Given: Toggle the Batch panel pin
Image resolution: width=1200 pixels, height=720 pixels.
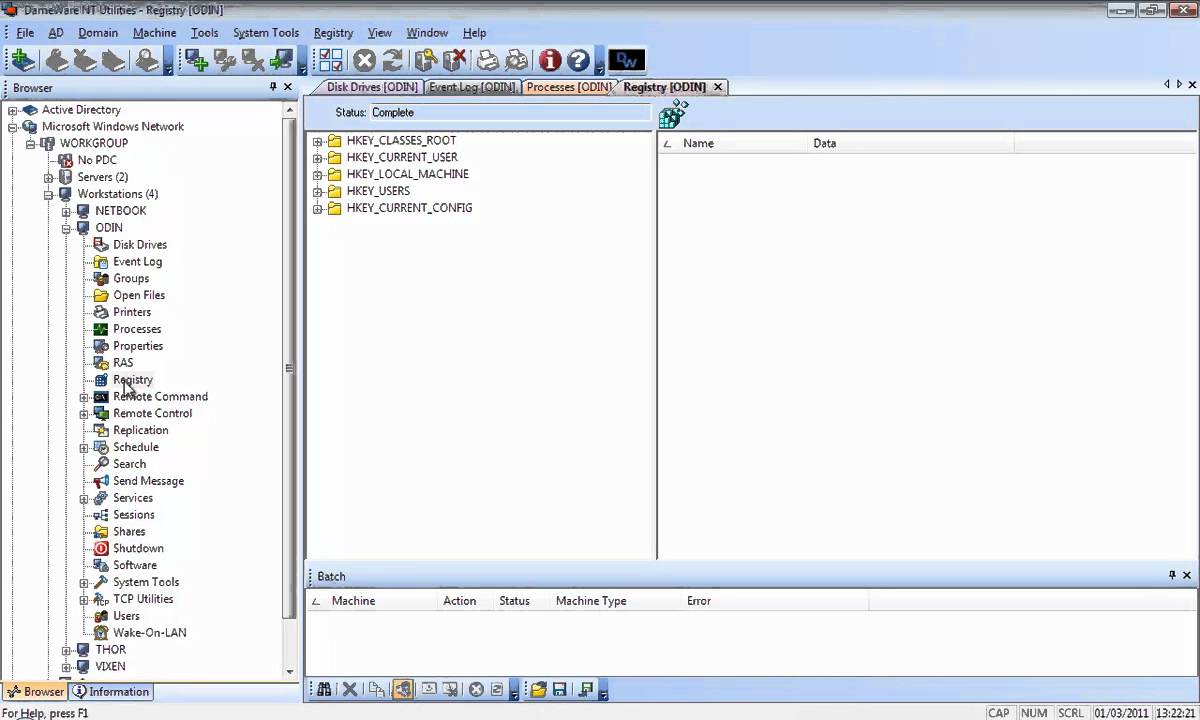Looking at the screenshot, I should (x=1172, y=575).
